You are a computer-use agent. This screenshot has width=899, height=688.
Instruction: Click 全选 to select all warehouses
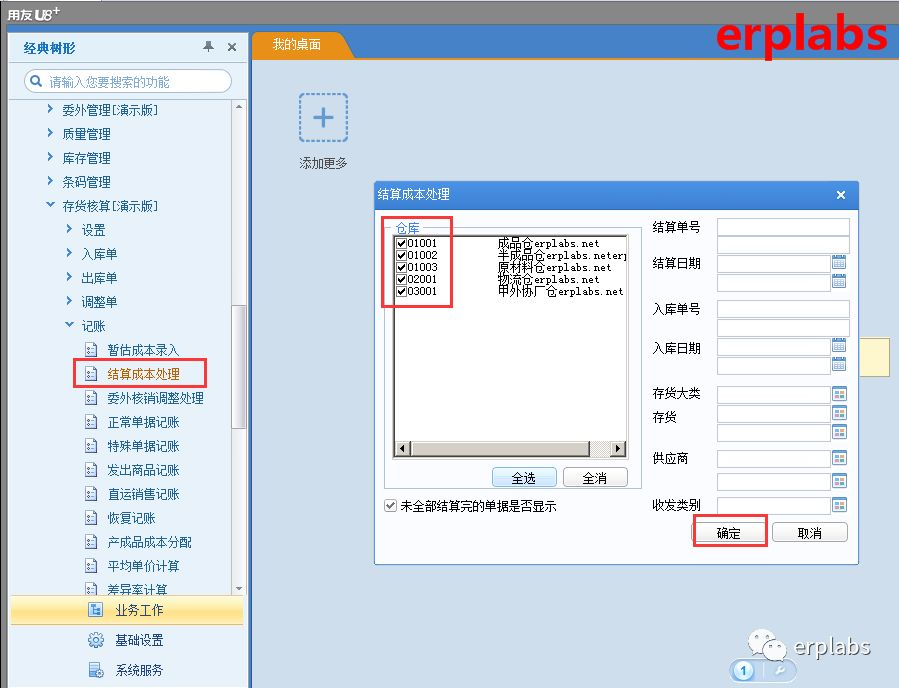click(524, 477)
